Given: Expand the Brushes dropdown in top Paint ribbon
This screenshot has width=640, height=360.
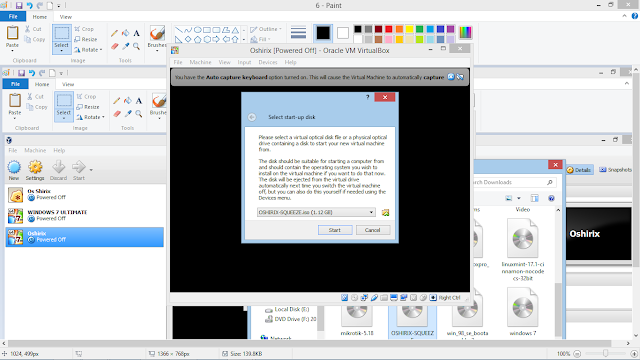Looking at the screenshot, I should click(157, 50).
